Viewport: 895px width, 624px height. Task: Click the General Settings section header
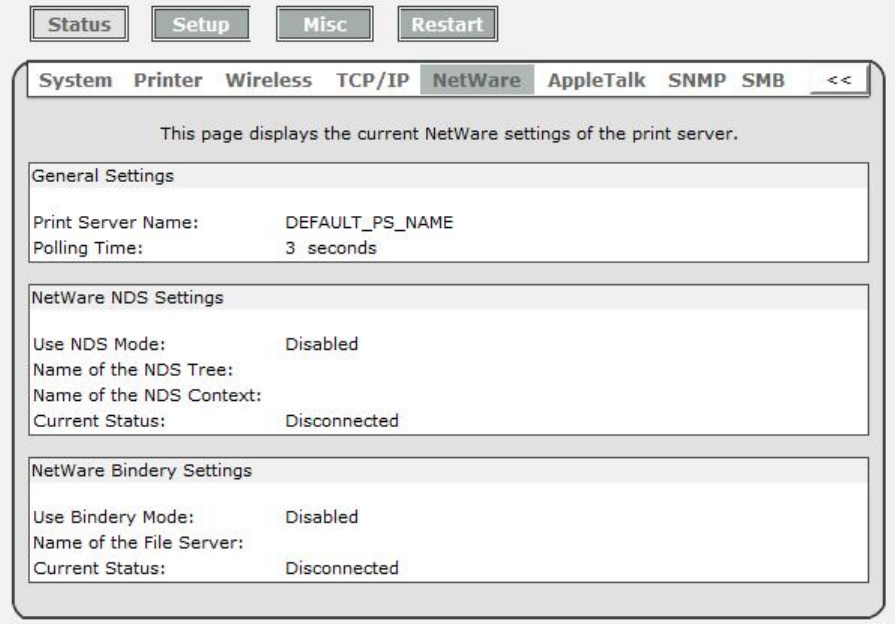104,175
